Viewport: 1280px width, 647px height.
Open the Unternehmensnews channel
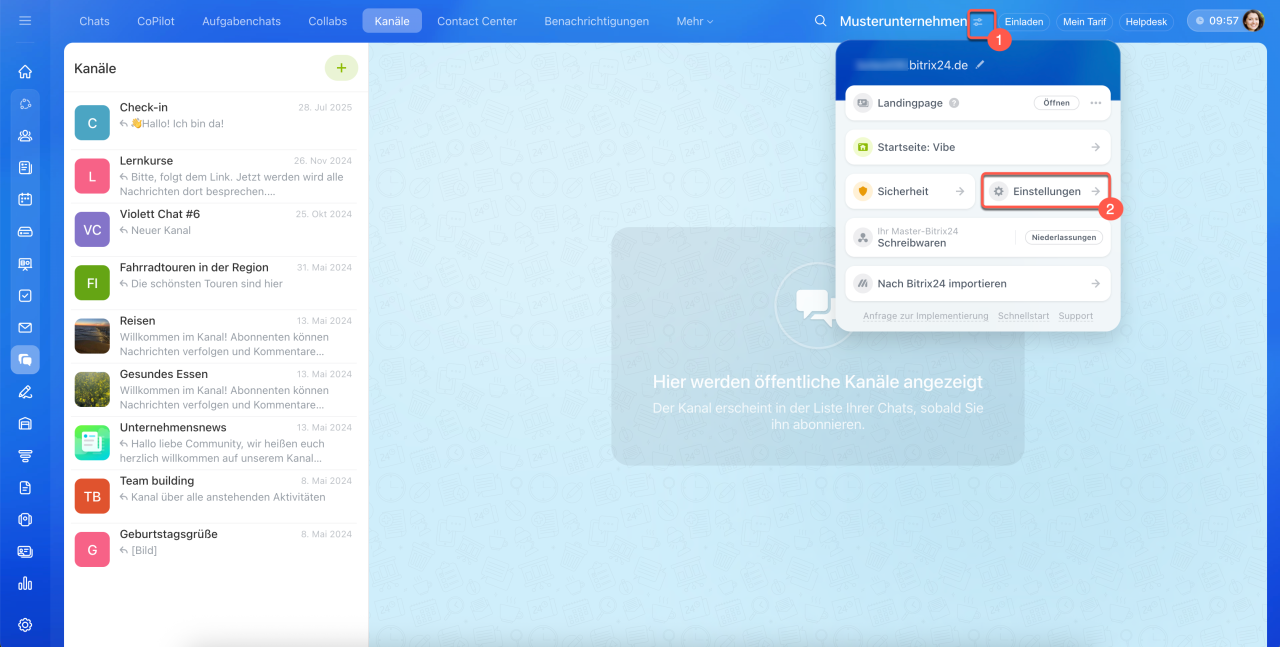pos(215,442)
